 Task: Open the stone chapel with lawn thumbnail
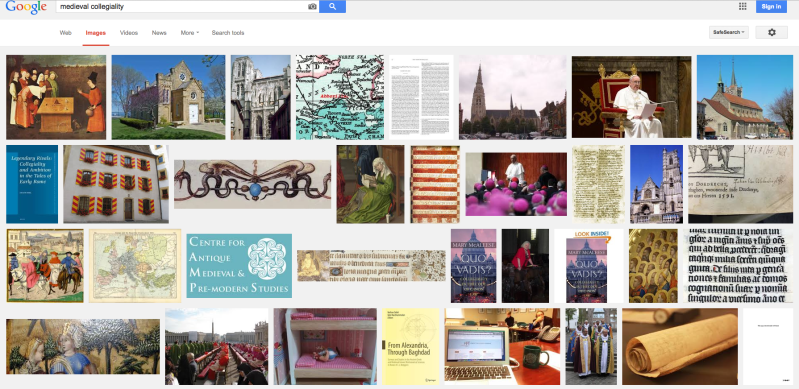[168, 97]
